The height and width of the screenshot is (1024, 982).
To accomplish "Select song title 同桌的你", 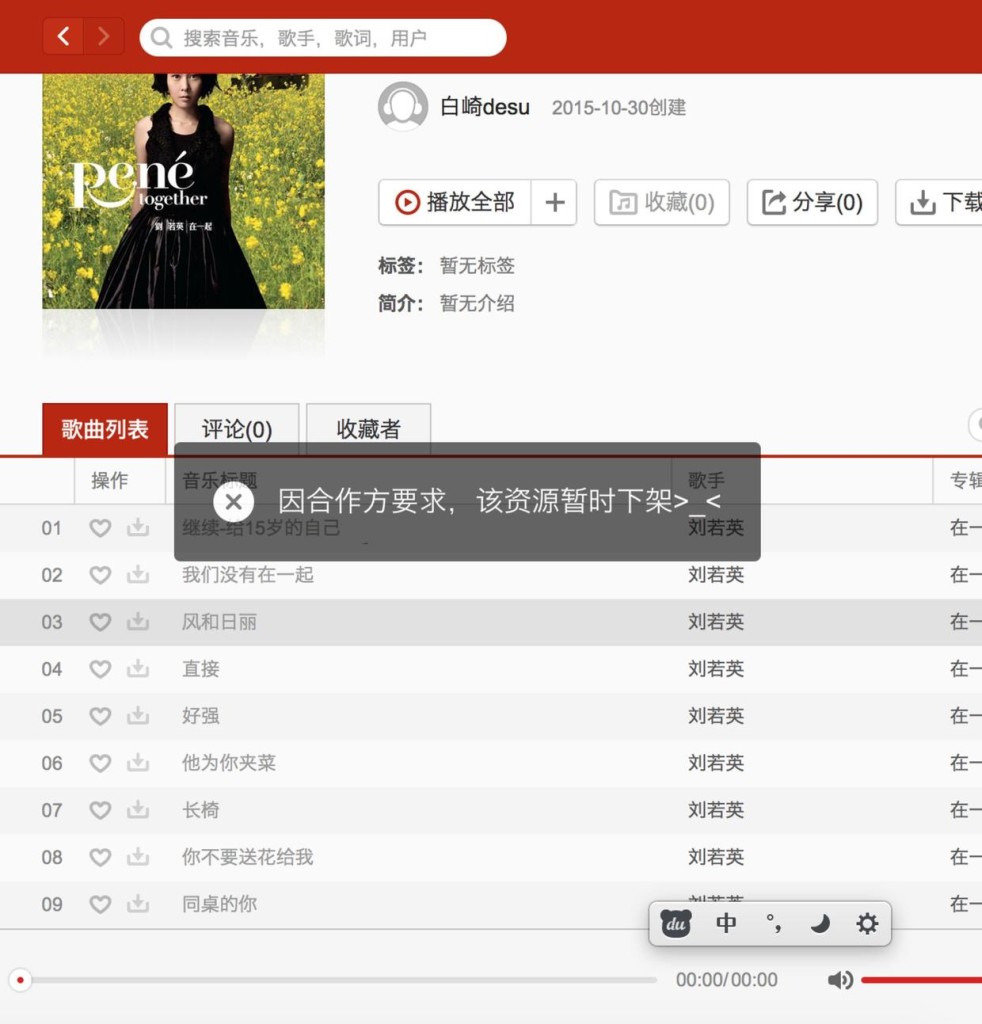I will [x=219, y=904].
